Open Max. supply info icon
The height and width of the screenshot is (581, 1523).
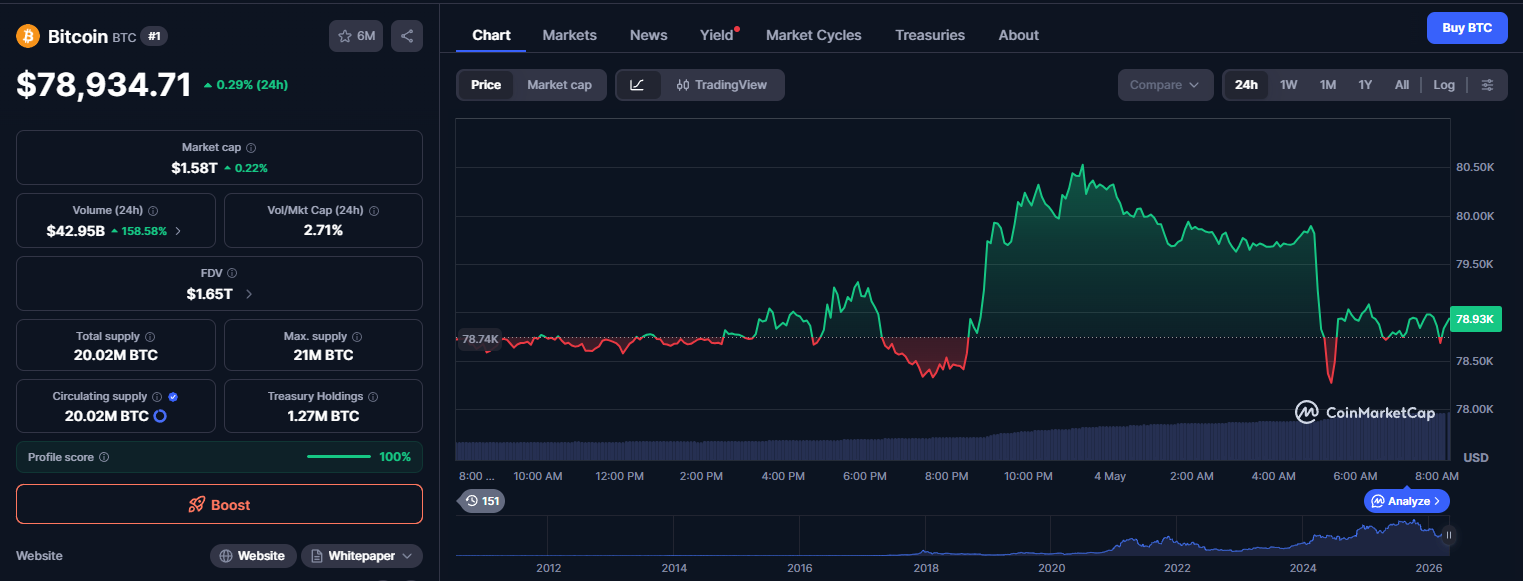(x=357, y=337)
